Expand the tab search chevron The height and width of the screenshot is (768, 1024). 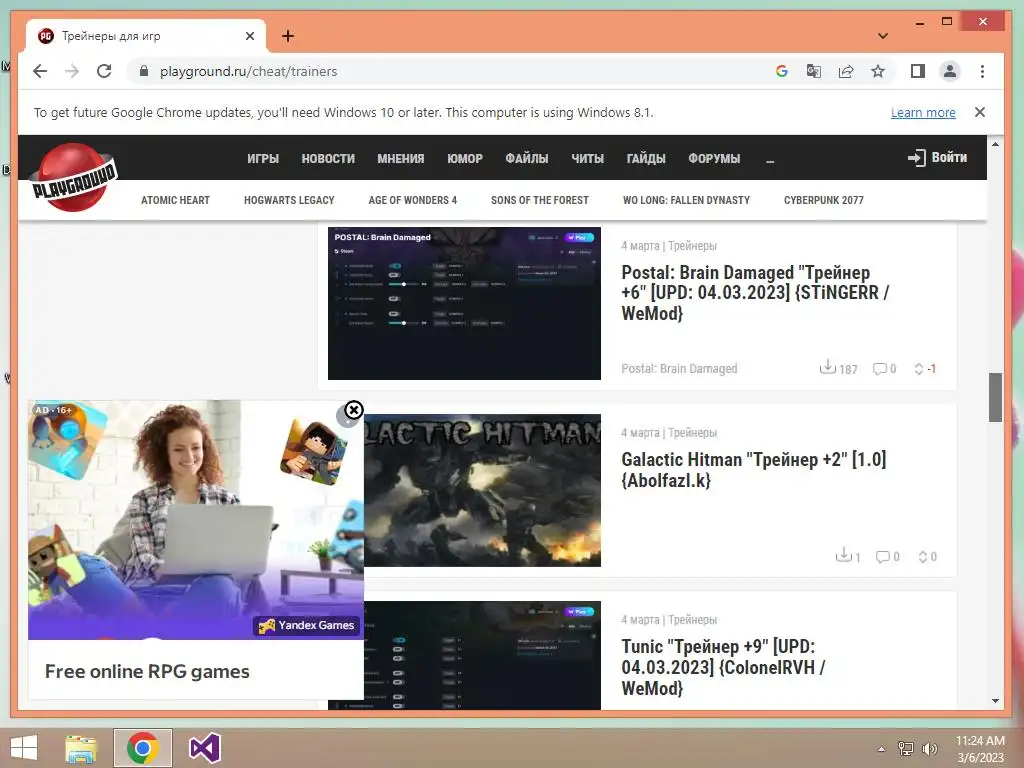[883, 36]
